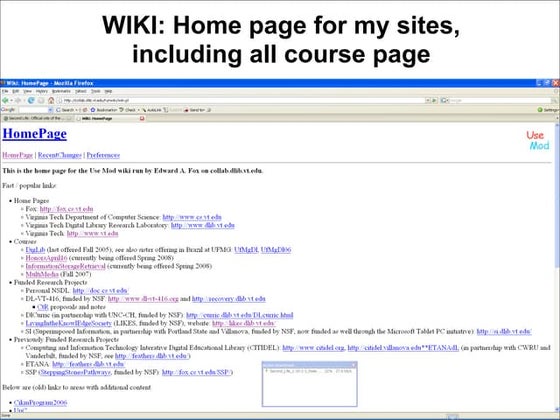This screenshot has width=560, height=420.
Task: Open the Personal NSDL doc.cs.vt.edu link
Action: 101,291
